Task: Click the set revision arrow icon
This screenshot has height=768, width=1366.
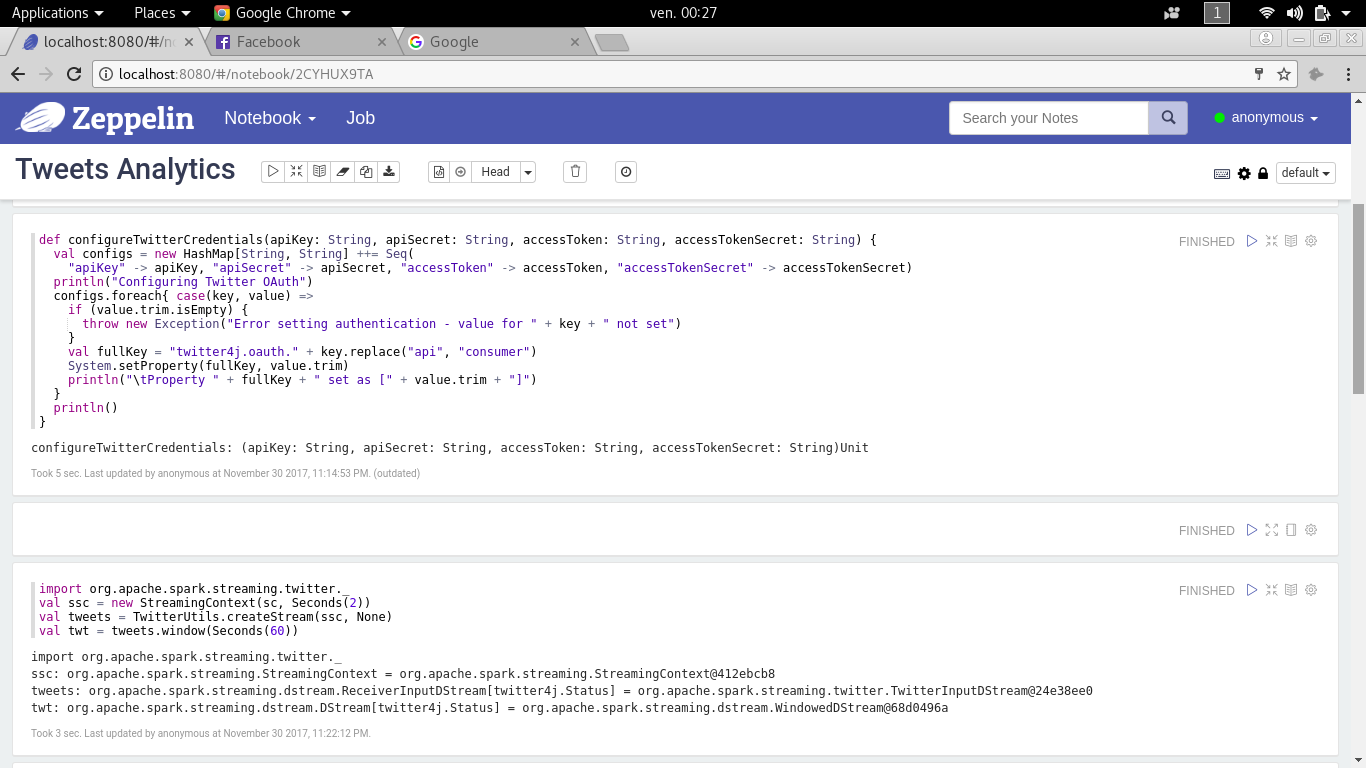Action: (461, 172)
